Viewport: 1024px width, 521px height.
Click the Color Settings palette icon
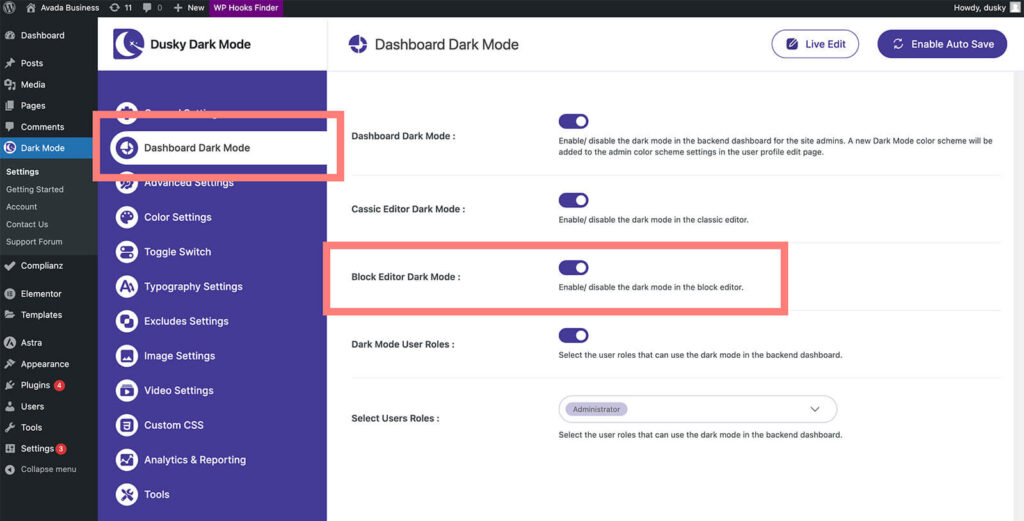tap(127, 217)
